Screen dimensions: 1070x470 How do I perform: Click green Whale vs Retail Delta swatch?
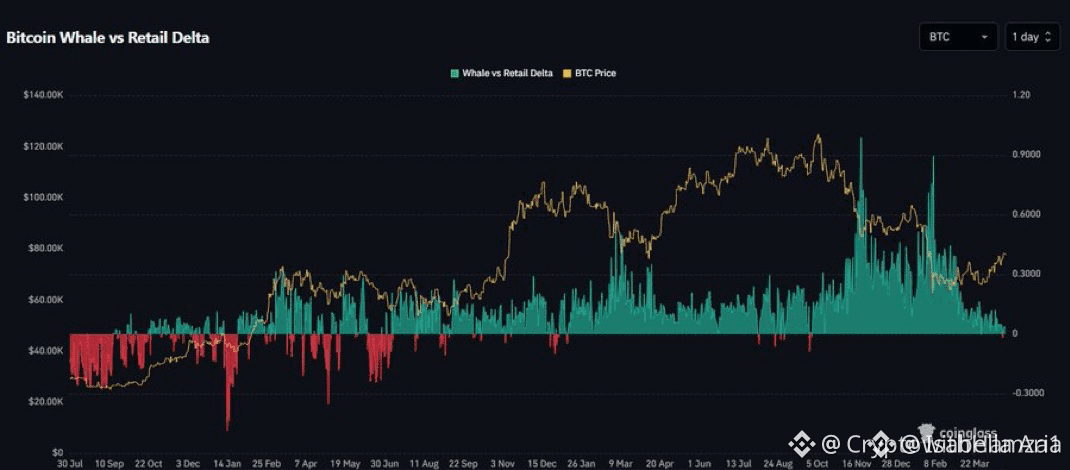click(x=454, y=73)
